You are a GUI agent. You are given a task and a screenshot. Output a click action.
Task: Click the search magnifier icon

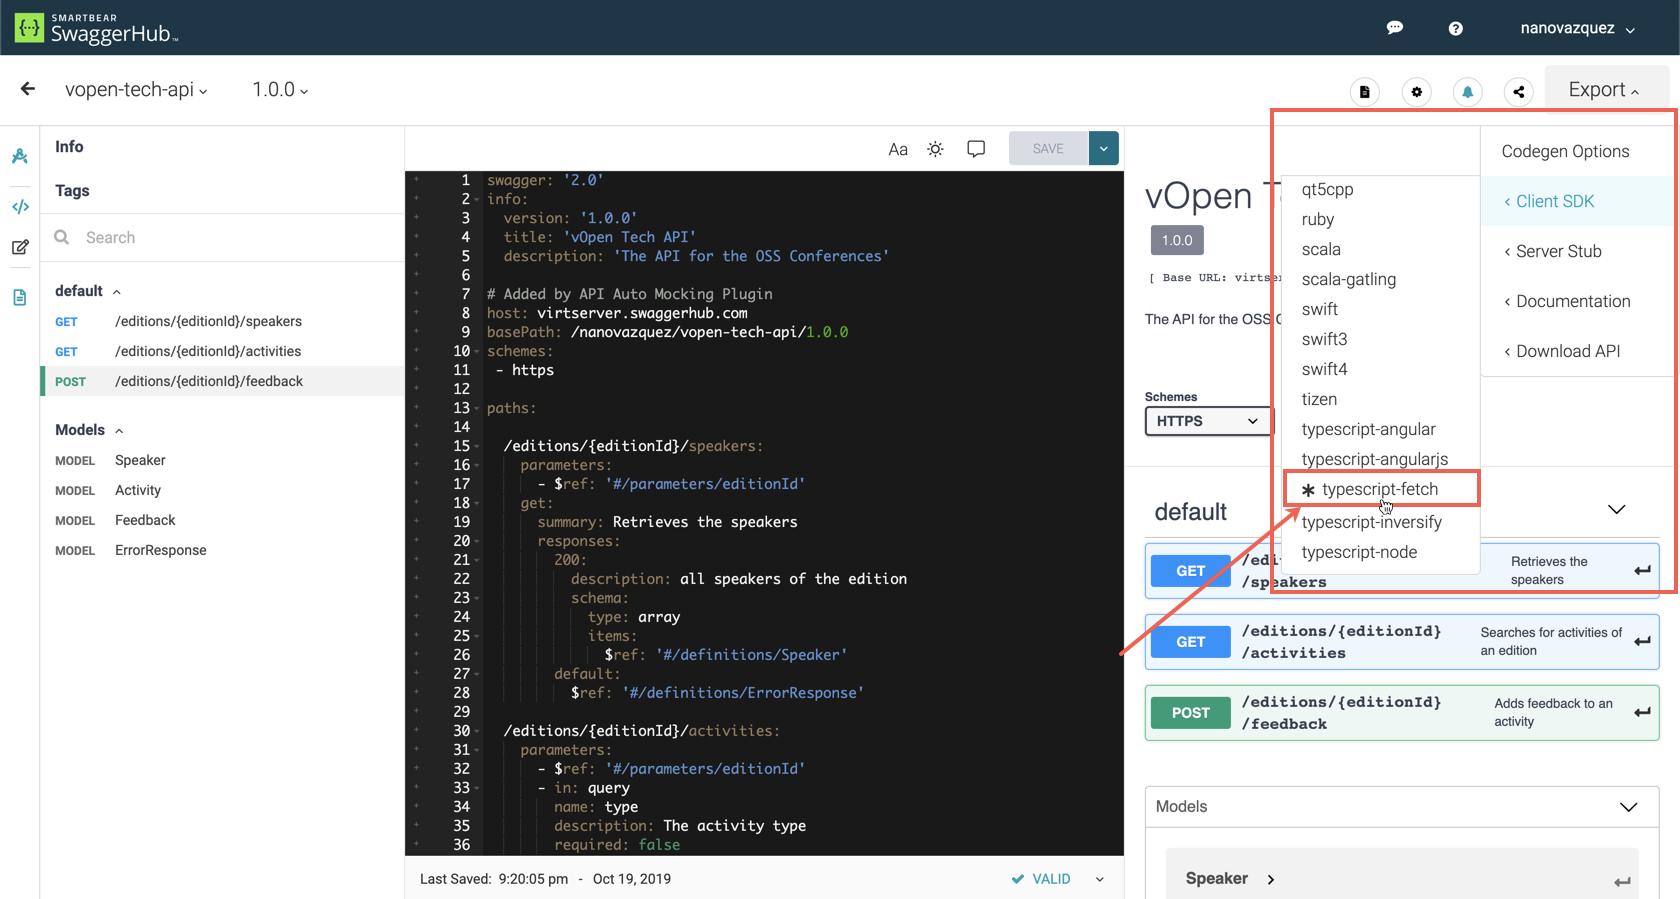click(62, 237)
